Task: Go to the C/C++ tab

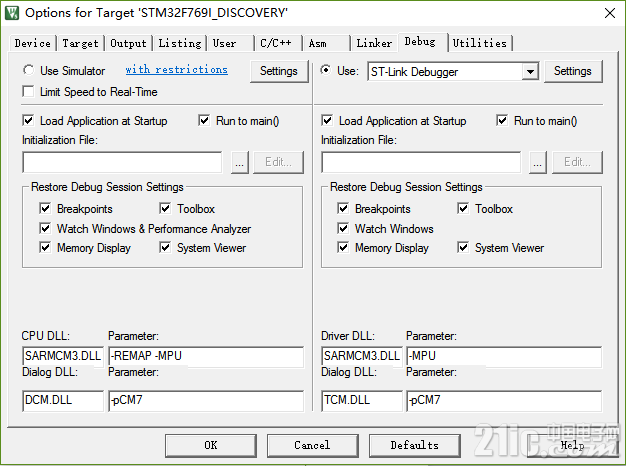Action: pyautogui.click(x=278, y=43)
